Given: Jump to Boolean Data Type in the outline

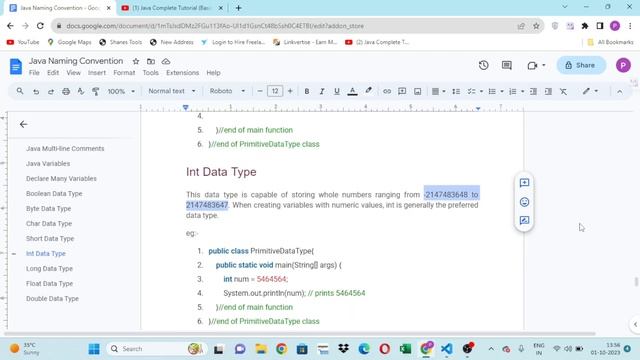Looking at the screenshot, I should pos(54,193).
